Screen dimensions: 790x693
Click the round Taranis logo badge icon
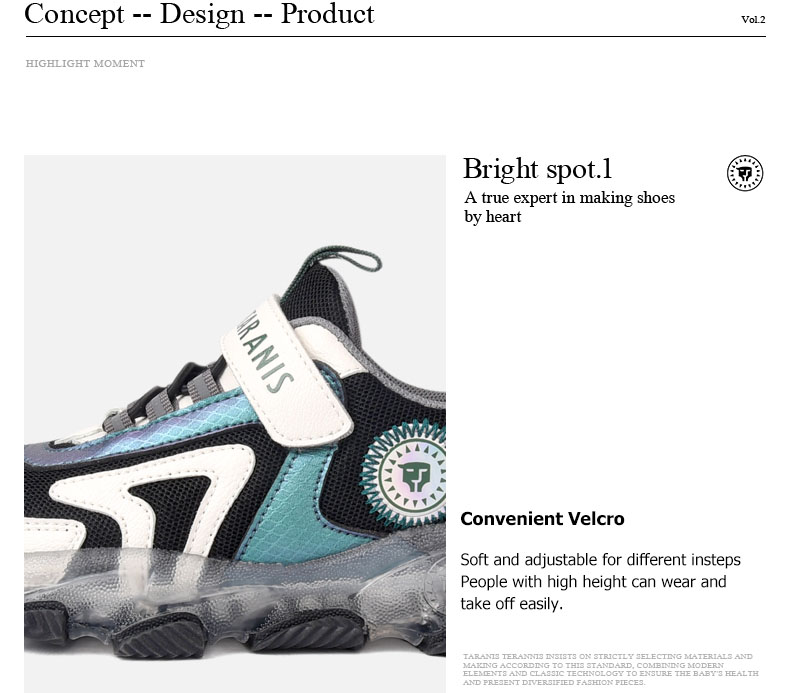tap(745, 173)
